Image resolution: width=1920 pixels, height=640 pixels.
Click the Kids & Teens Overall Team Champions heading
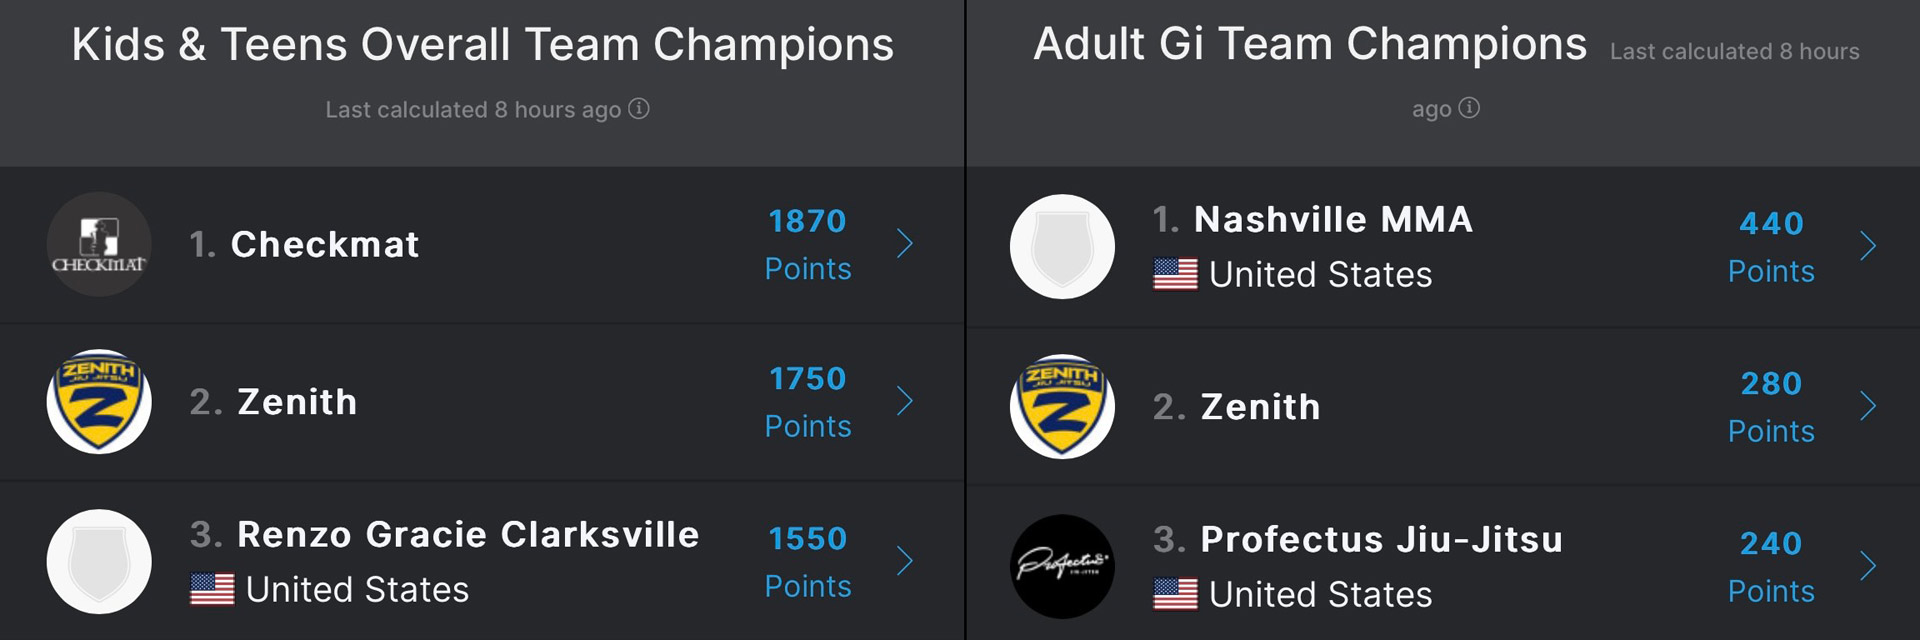point(483,45)
